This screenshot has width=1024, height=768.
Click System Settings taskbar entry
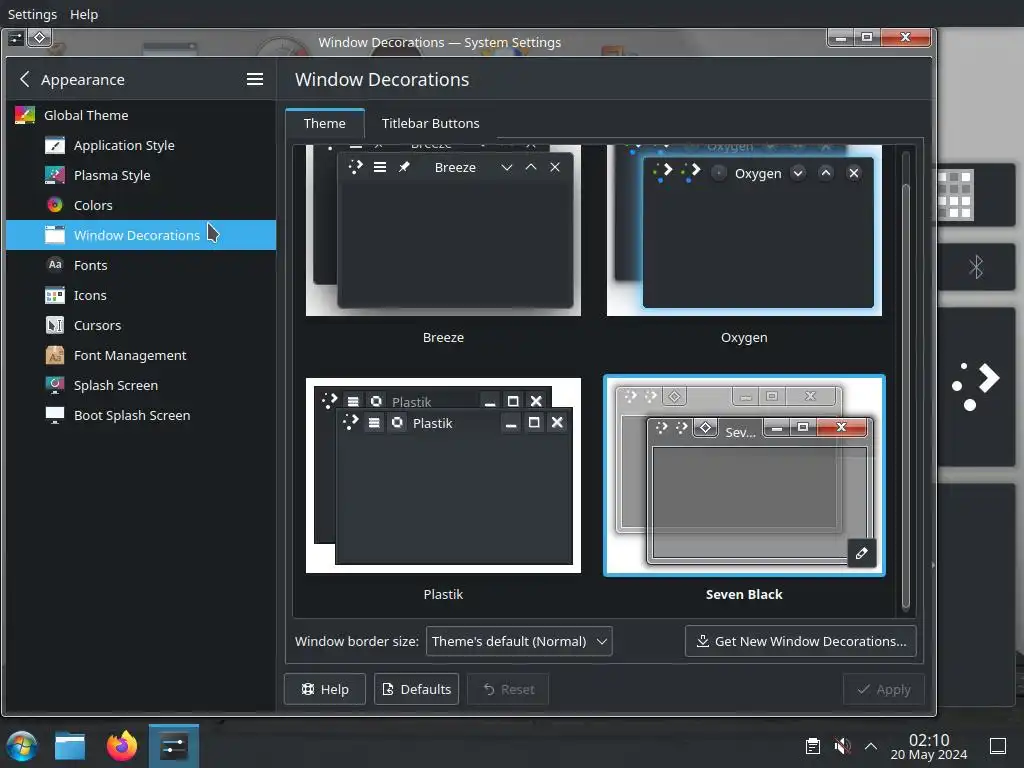pyautogui.click(x=174, y=746)
